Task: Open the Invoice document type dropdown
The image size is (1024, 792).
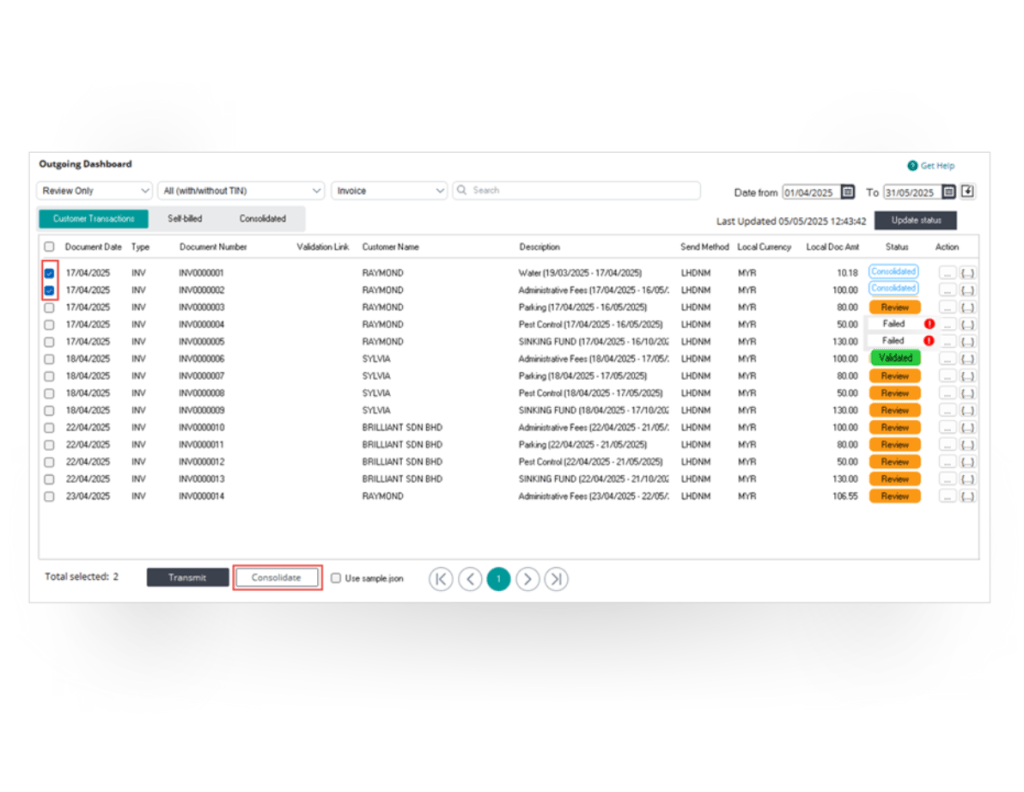Action: 389,191
